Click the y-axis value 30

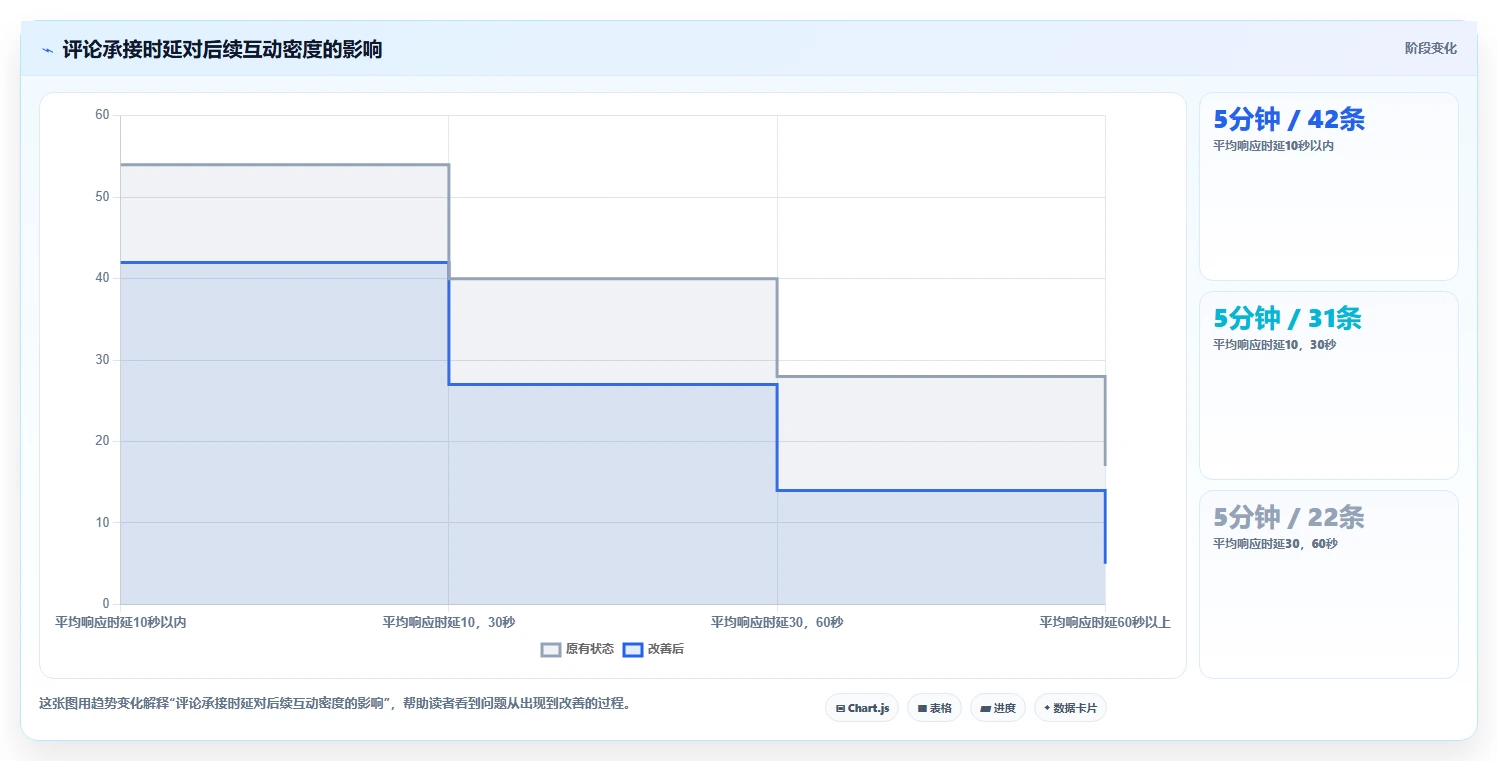[102, 360]
